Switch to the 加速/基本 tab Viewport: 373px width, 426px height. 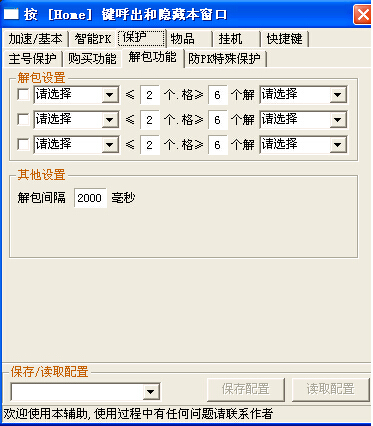point(35,39)
